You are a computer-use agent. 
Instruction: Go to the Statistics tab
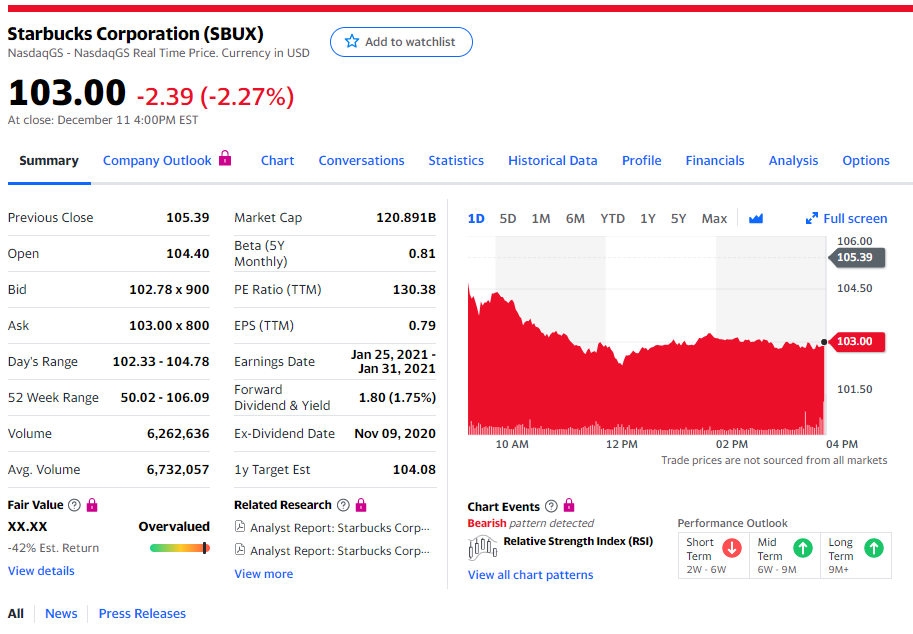tap(456, 161)
